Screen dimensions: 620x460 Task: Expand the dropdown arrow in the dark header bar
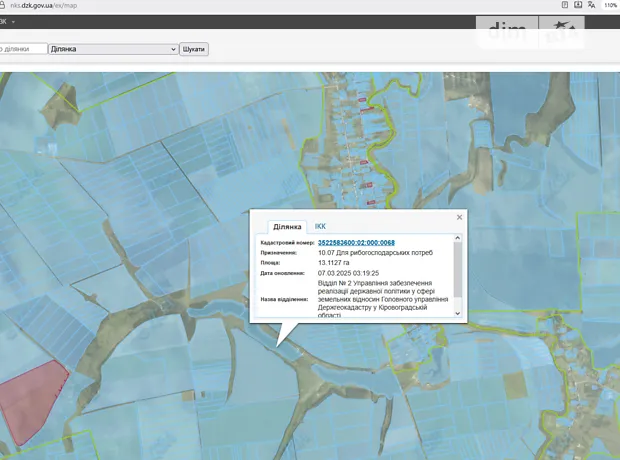14,21
